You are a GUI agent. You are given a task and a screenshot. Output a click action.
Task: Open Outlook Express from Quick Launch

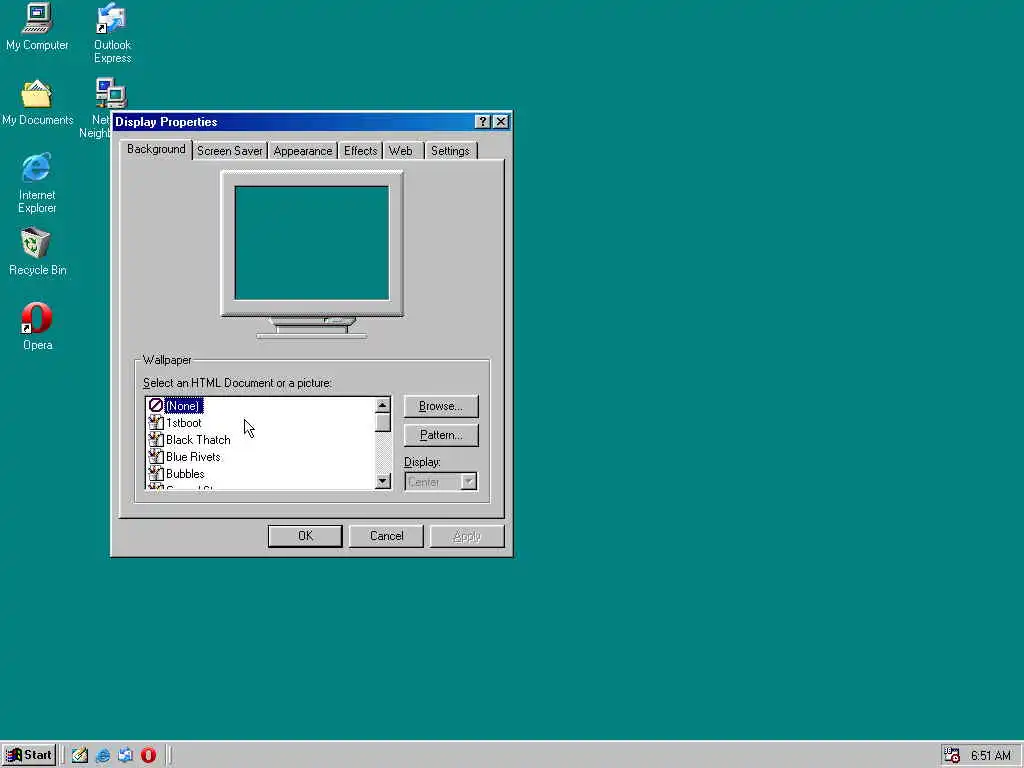coord(125,755)
